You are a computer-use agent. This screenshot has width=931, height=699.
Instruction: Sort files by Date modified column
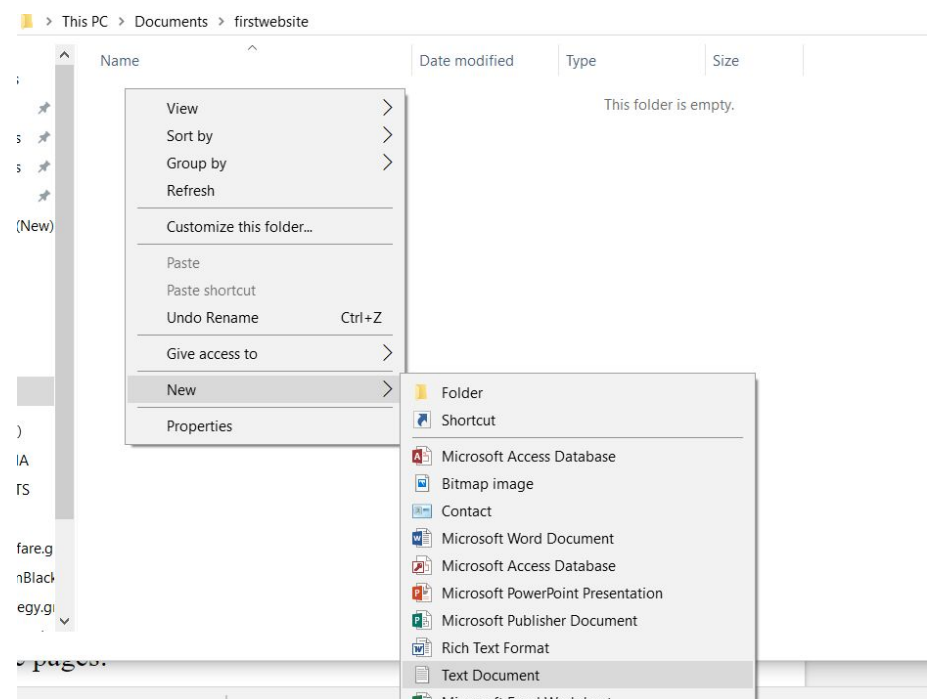[x=466, y=61]
